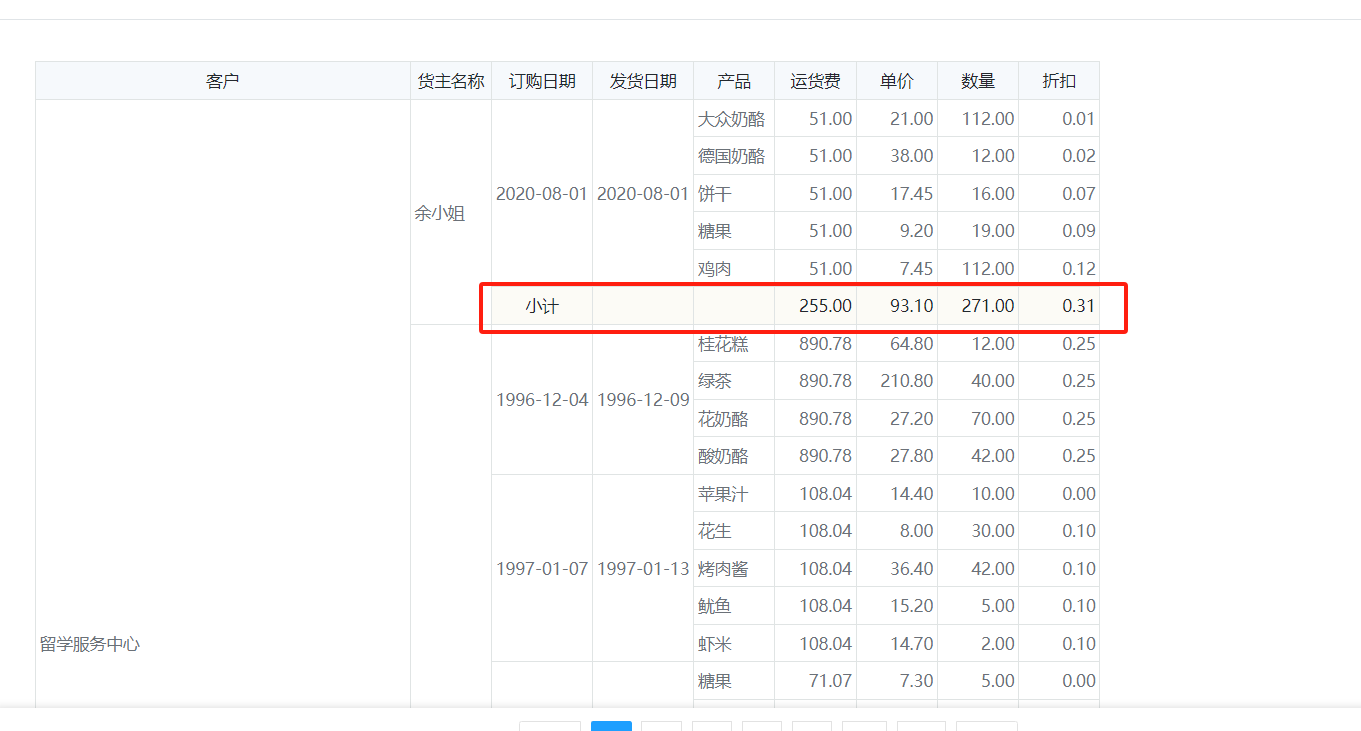The image size is (1361, 731).
Task: Click the 货主名称 column header
Action: click(x=450, y=81)
